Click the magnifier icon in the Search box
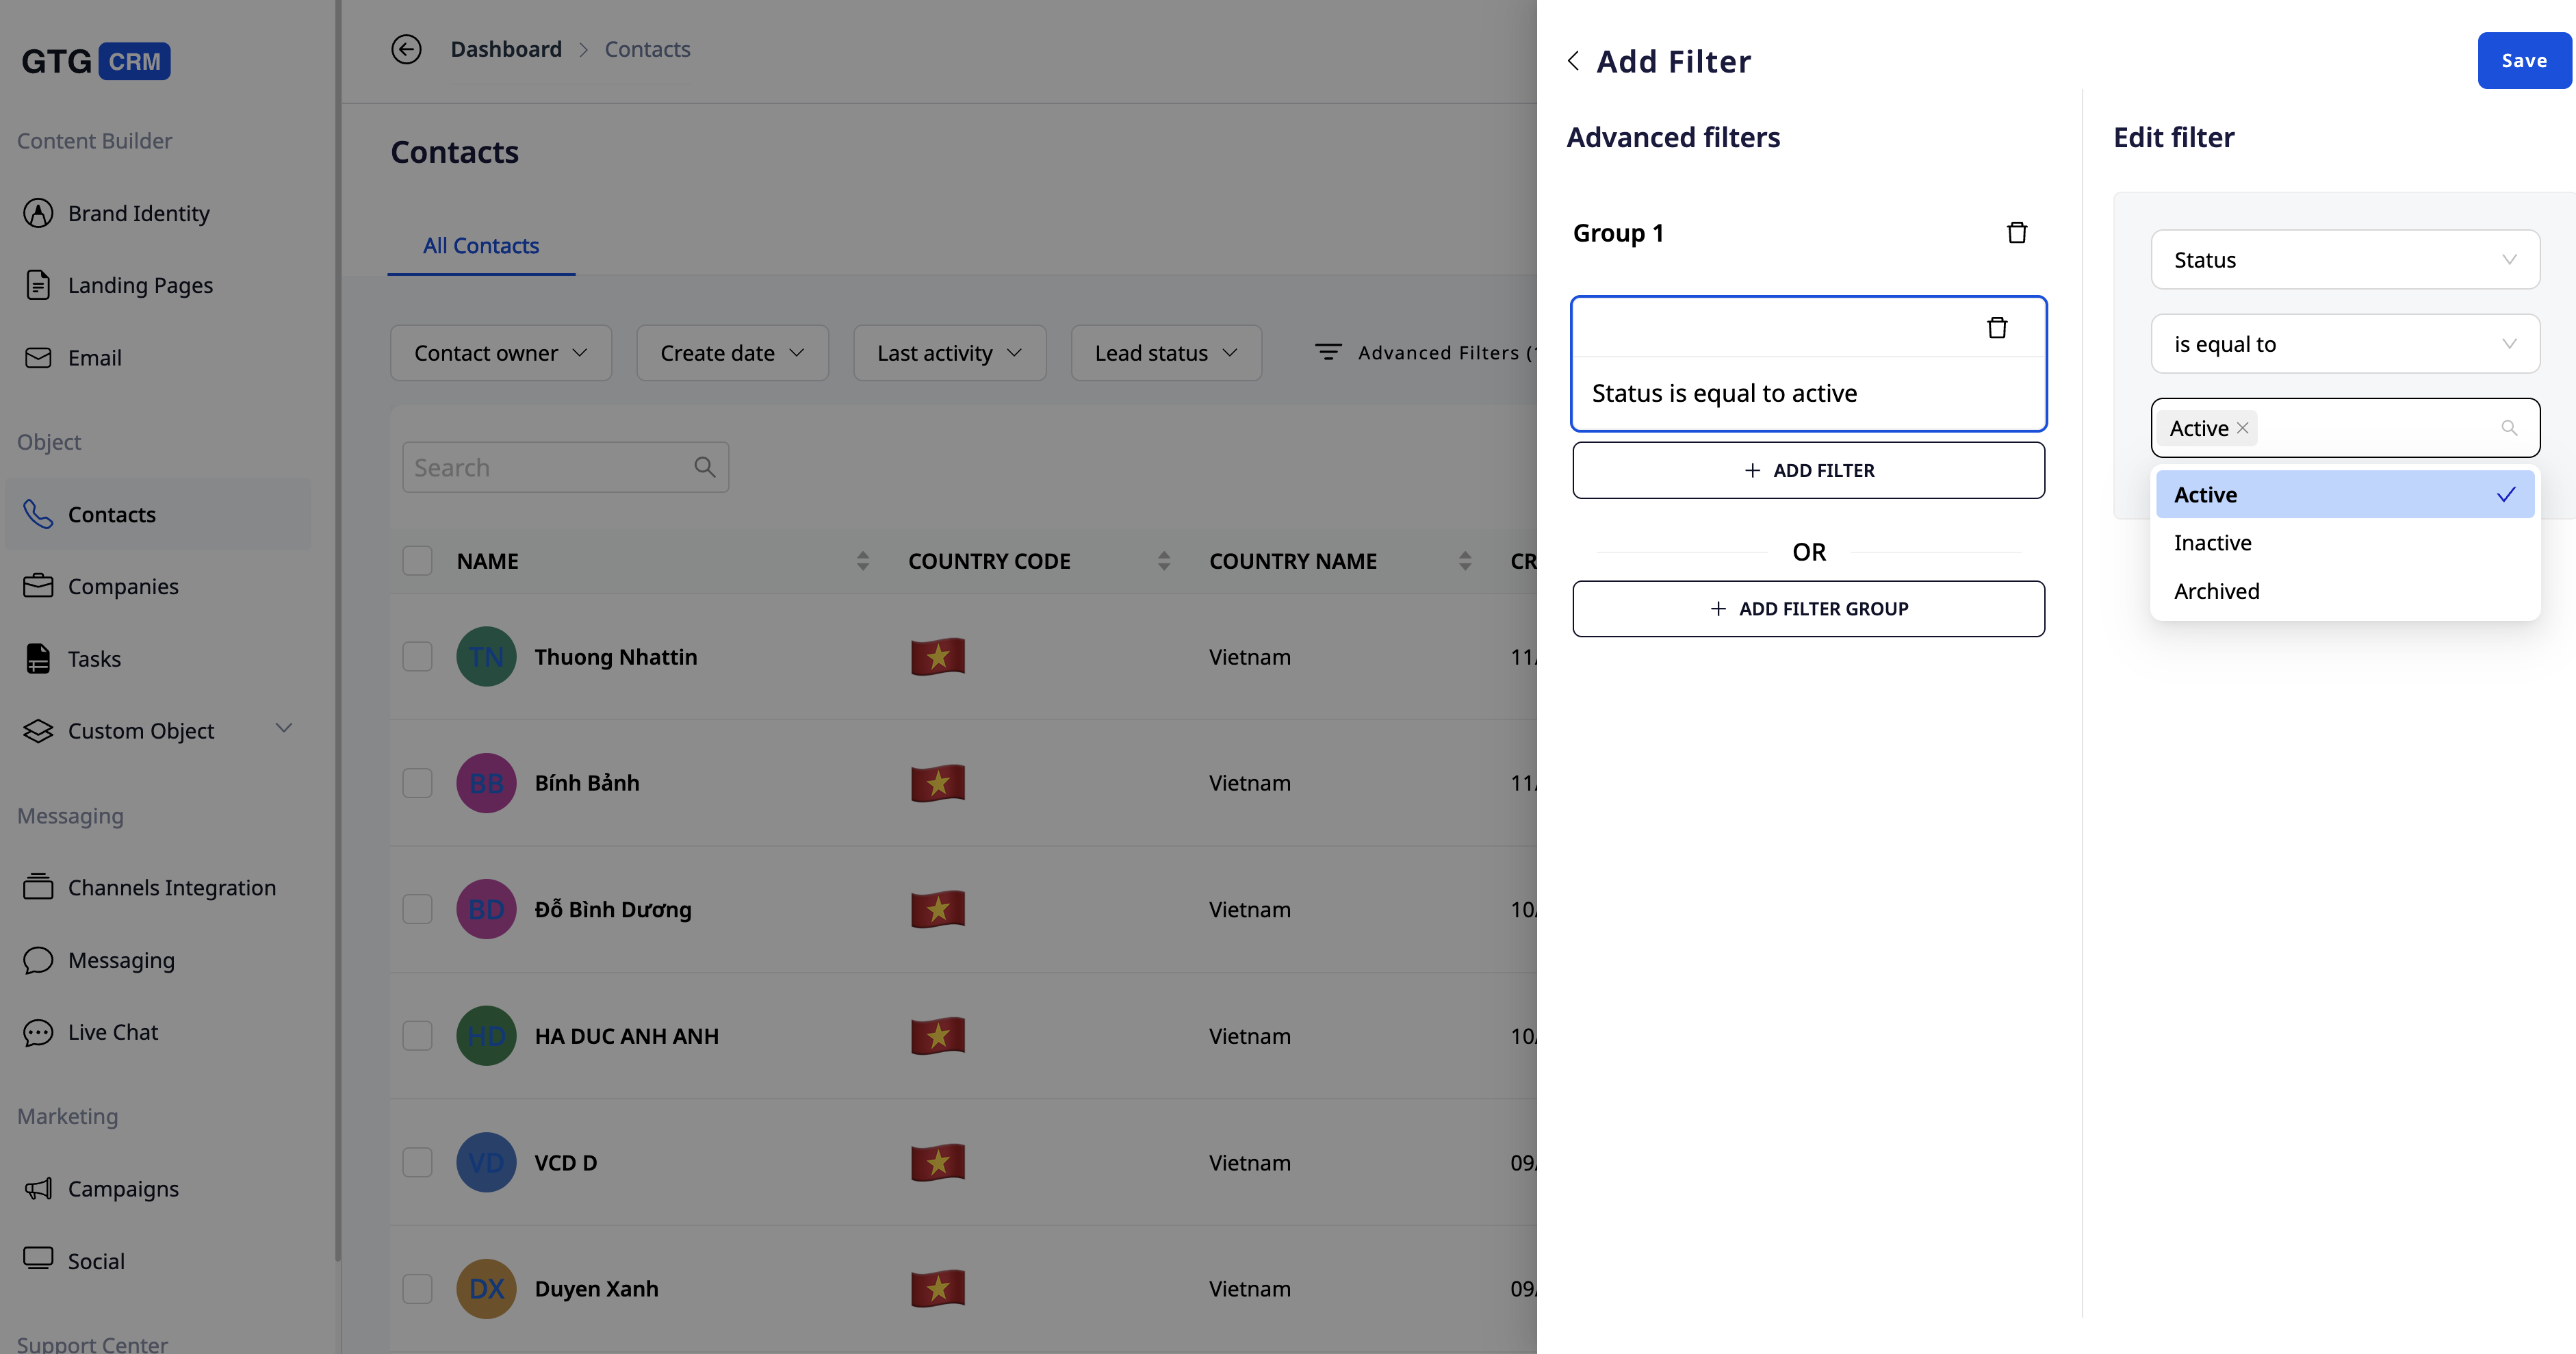This screenshot has height=1354, width=2576. point(704,467)
